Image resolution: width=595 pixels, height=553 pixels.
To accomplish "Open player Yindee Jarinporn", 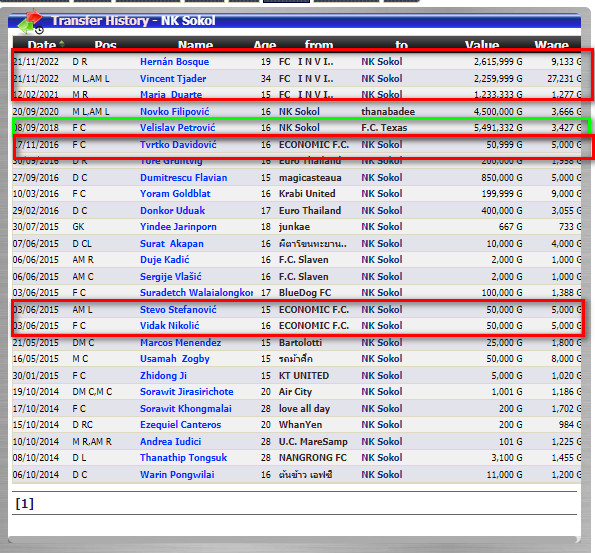I will pyautogui.click(x=178, y=227).
